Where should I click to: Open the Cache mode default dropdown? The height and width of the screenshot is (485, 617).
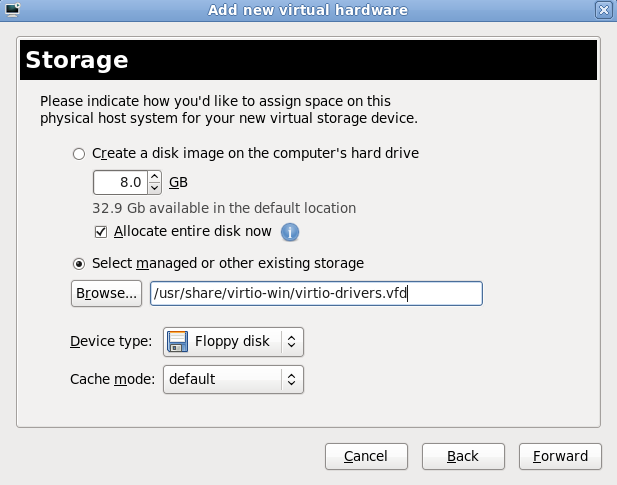coord(233,380)
